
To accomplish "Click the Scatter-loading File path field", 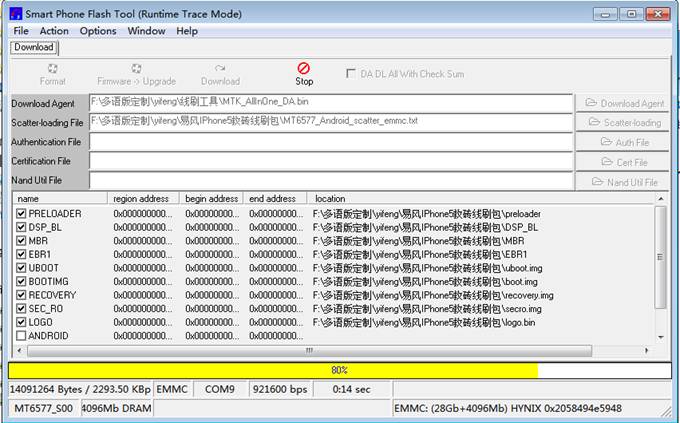I will pyautogui.click(x=331, y=122).
